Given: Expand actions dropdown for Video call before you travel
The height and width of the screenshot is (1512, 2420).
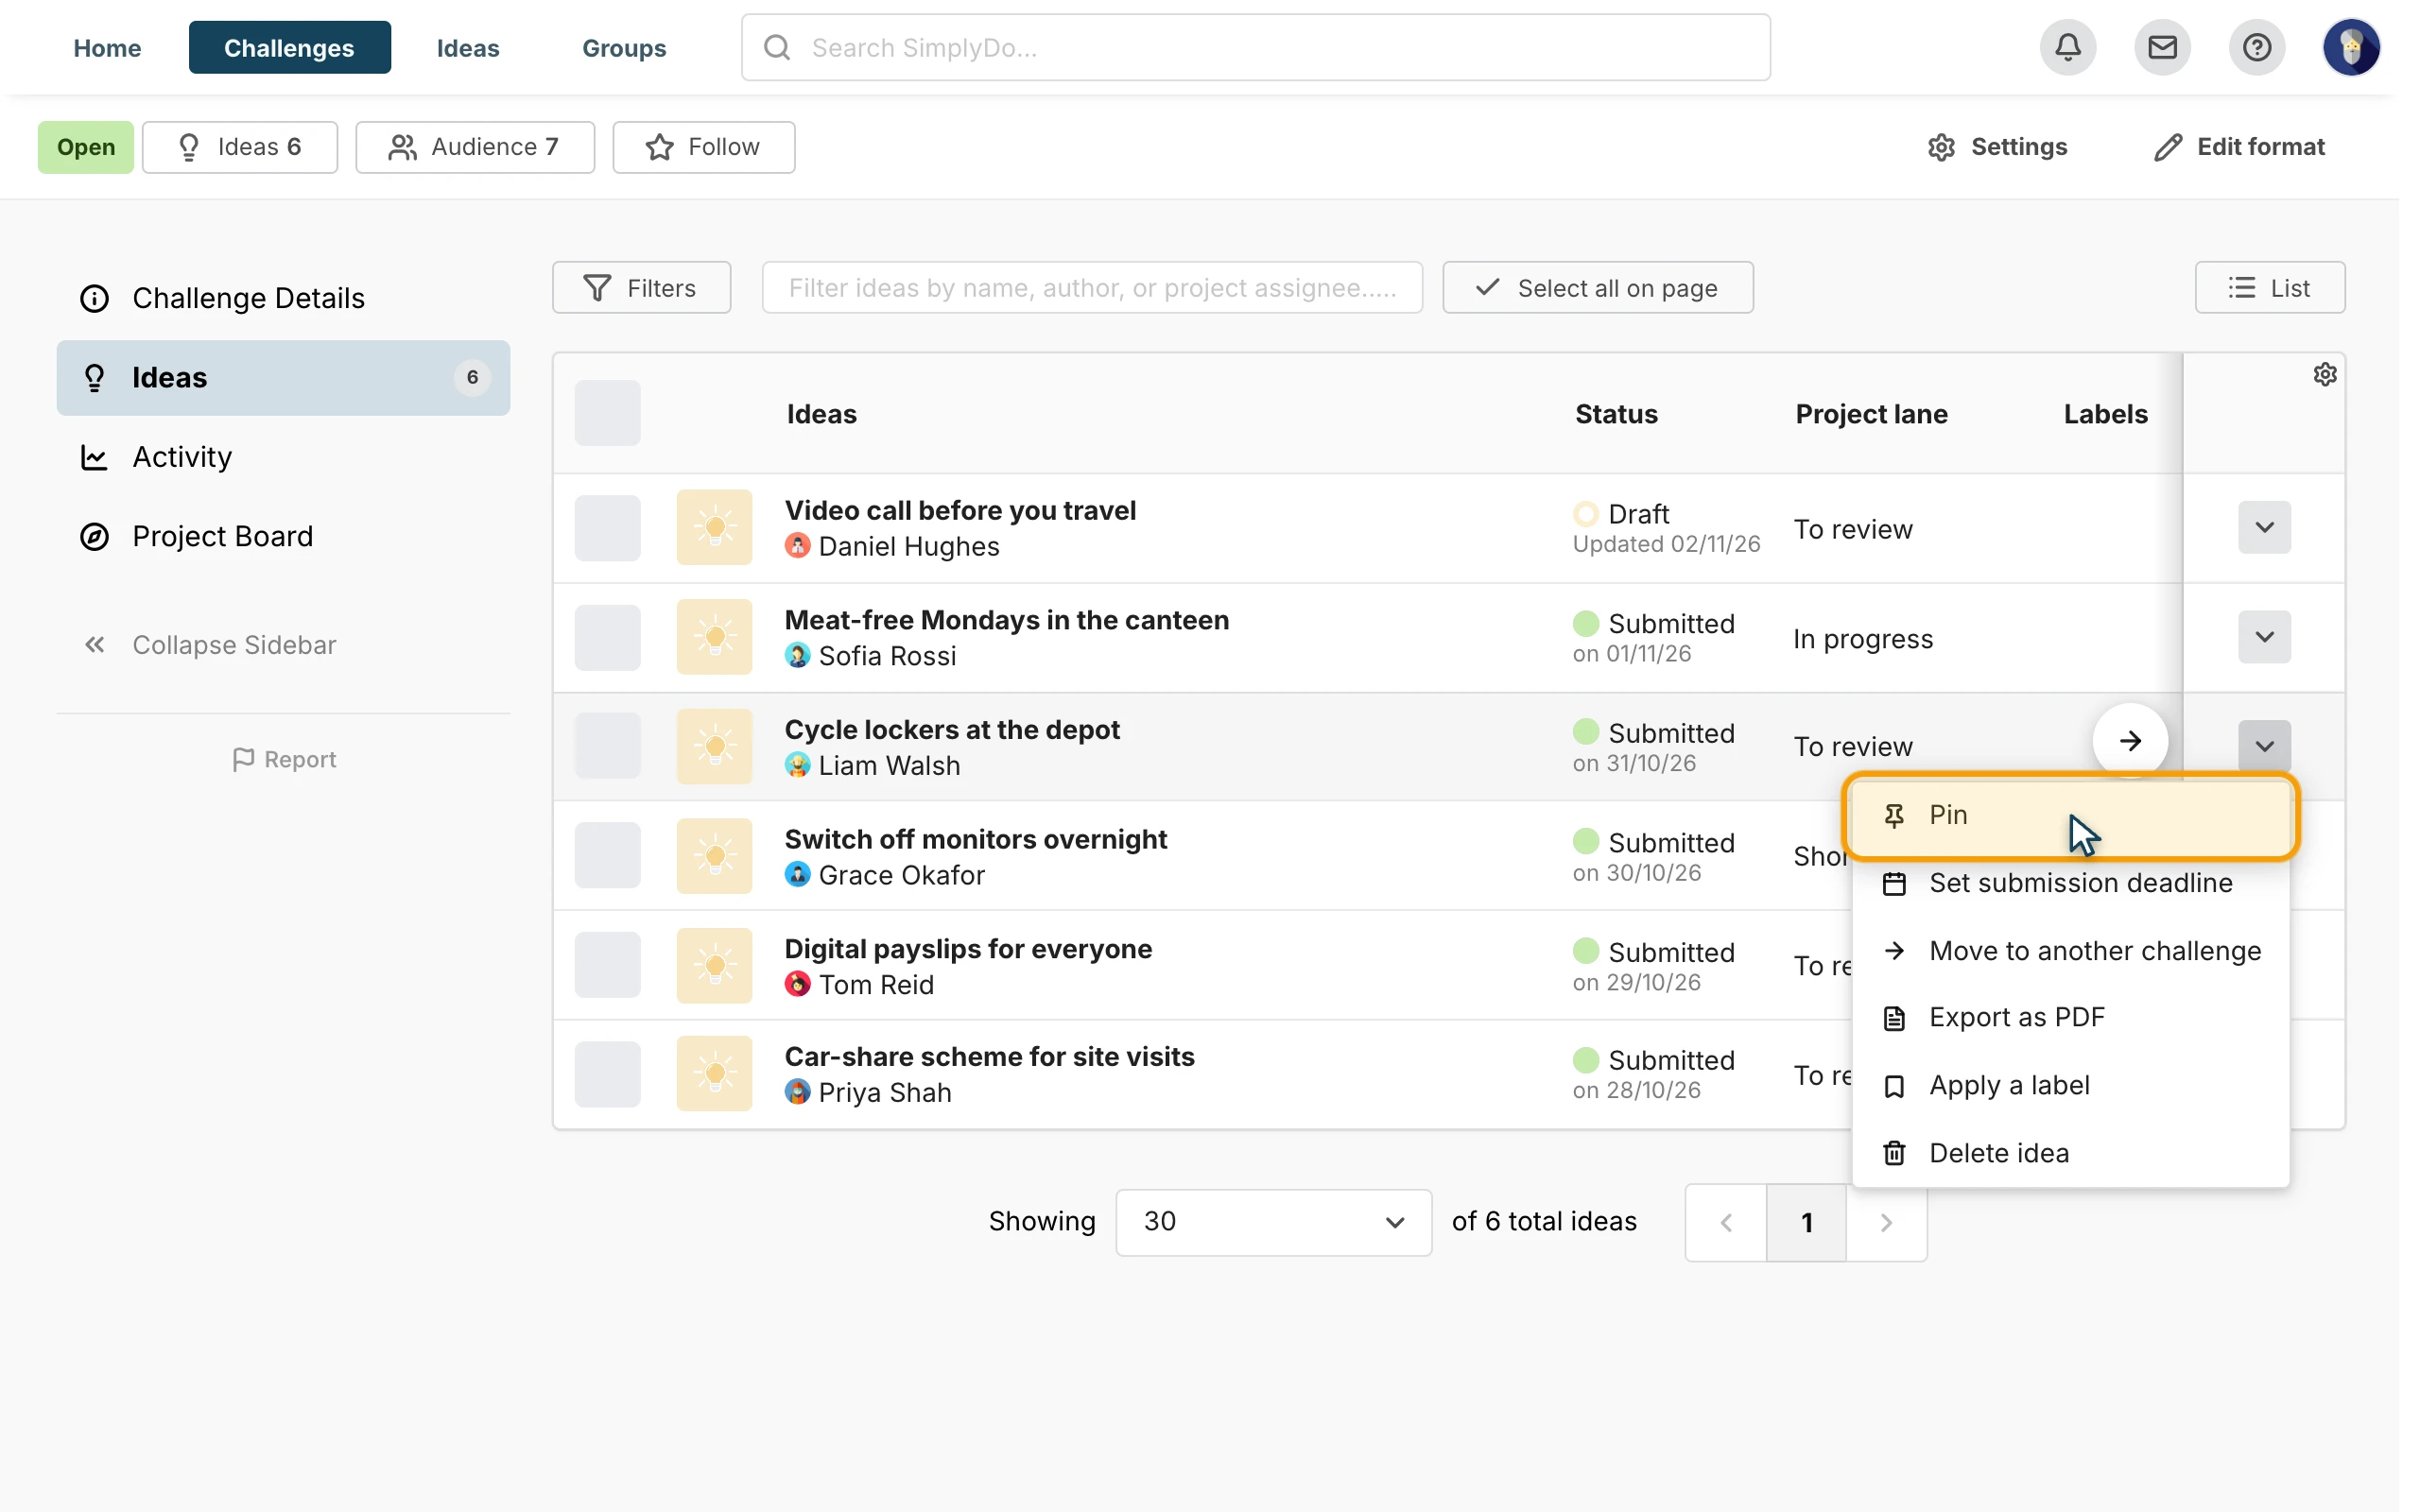Looking at the screenshot, I should click(2264, 527).
